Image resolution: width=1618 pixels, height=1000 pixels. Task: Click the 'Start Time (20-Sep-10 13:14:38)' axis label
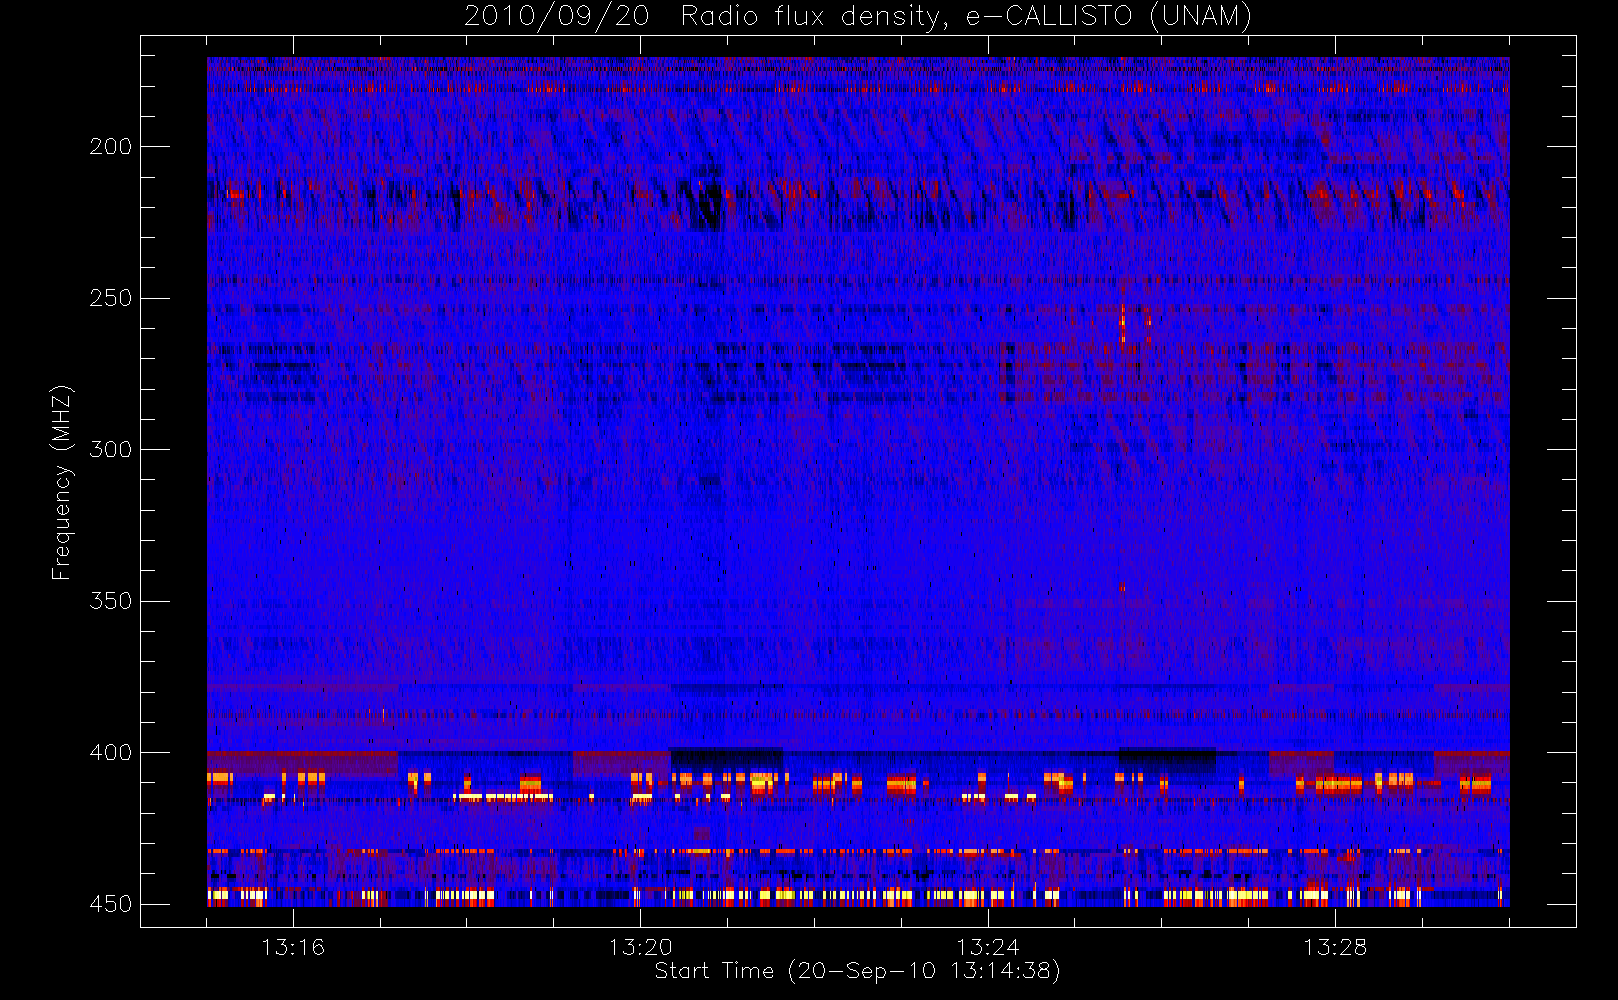coord(857,971)
